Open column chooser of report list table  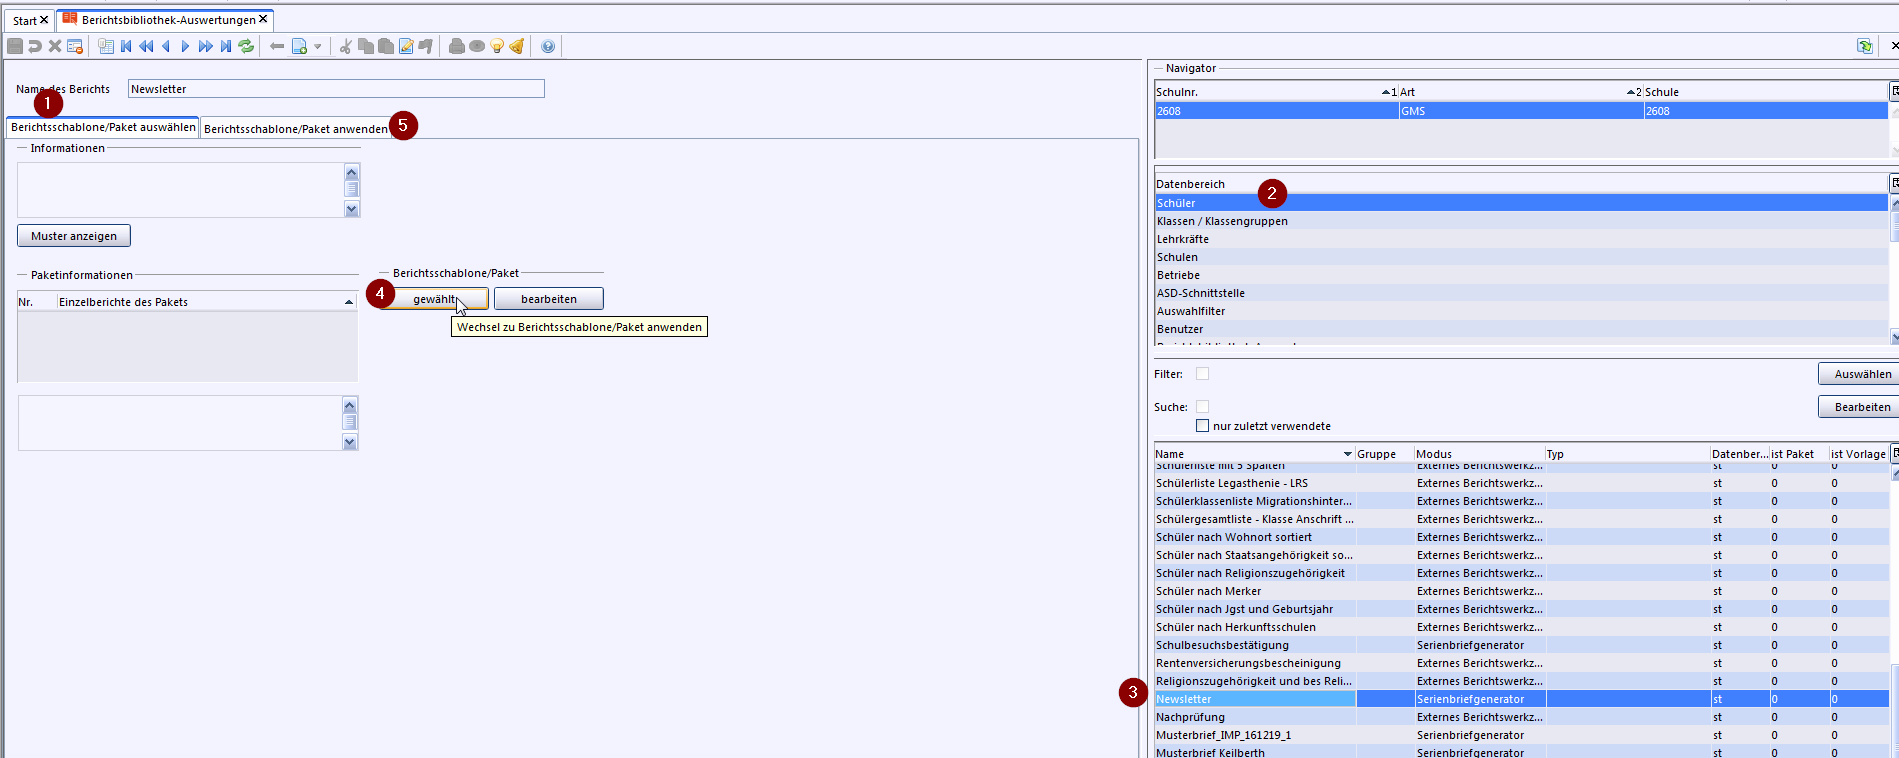coord(1894,453)
